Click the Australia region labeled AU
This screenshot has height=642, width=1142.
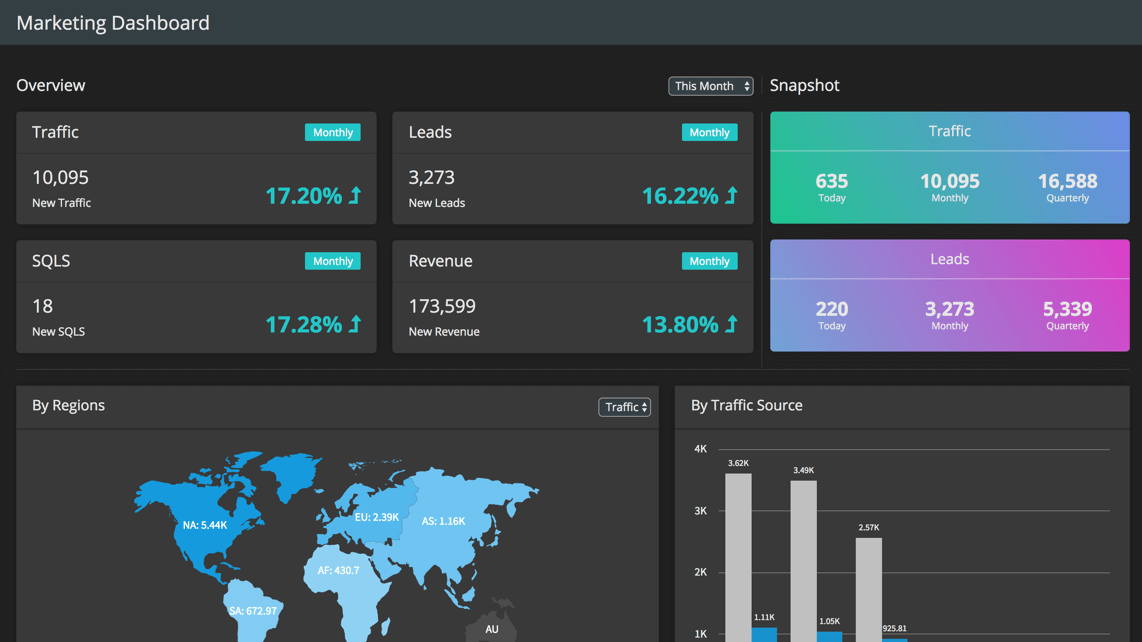(x=492, y=628)
